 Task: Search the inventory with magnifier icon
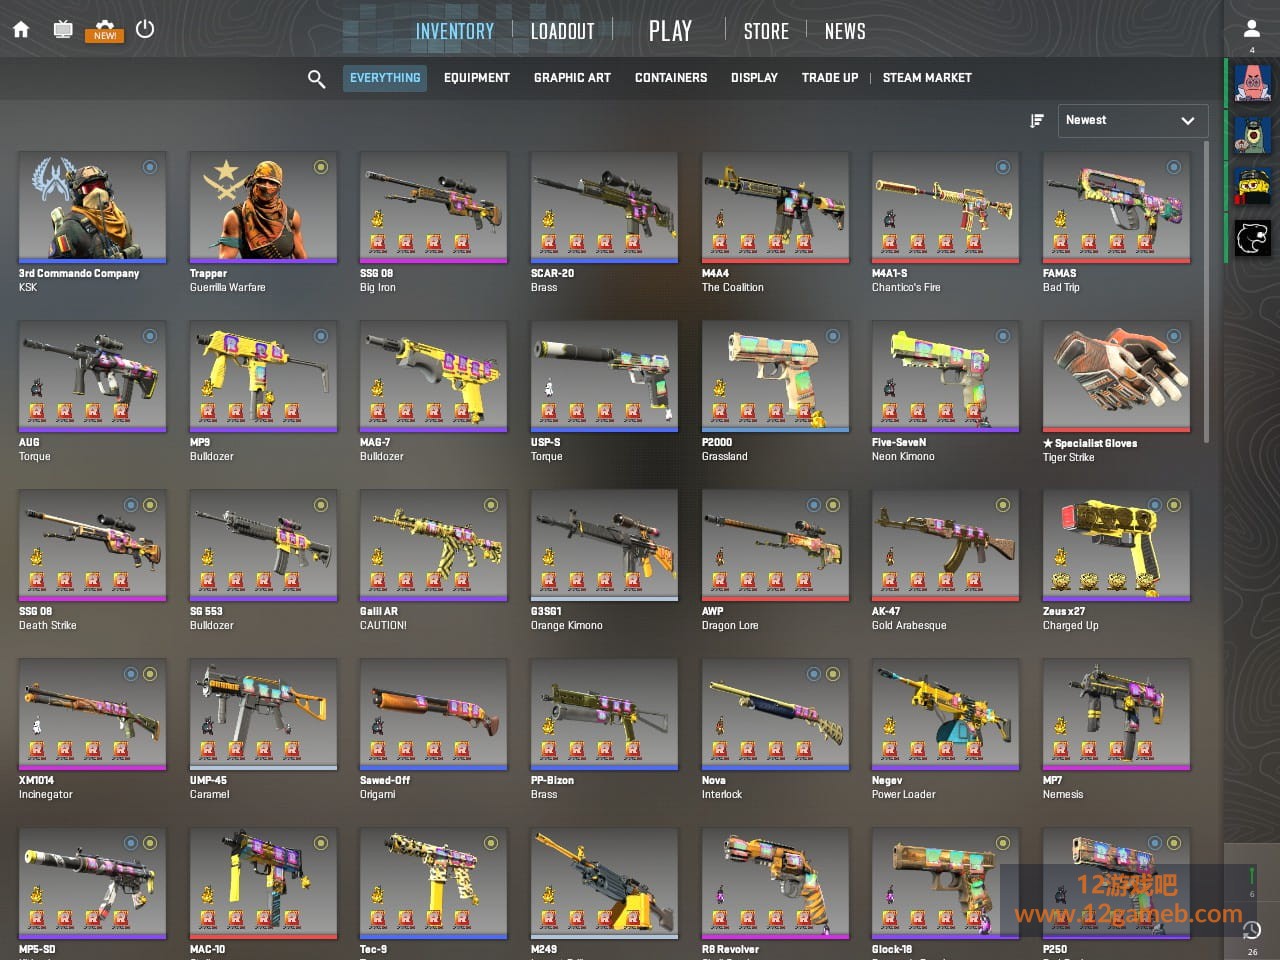pyautogui.click(x=316, y=78)
